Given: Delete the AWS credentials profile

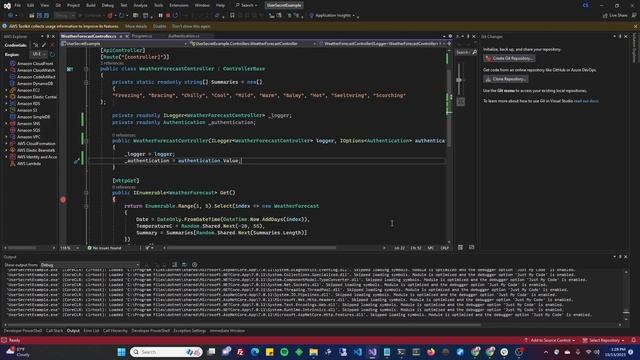Looking at the screenshot, I should click(x=52, y=45).
